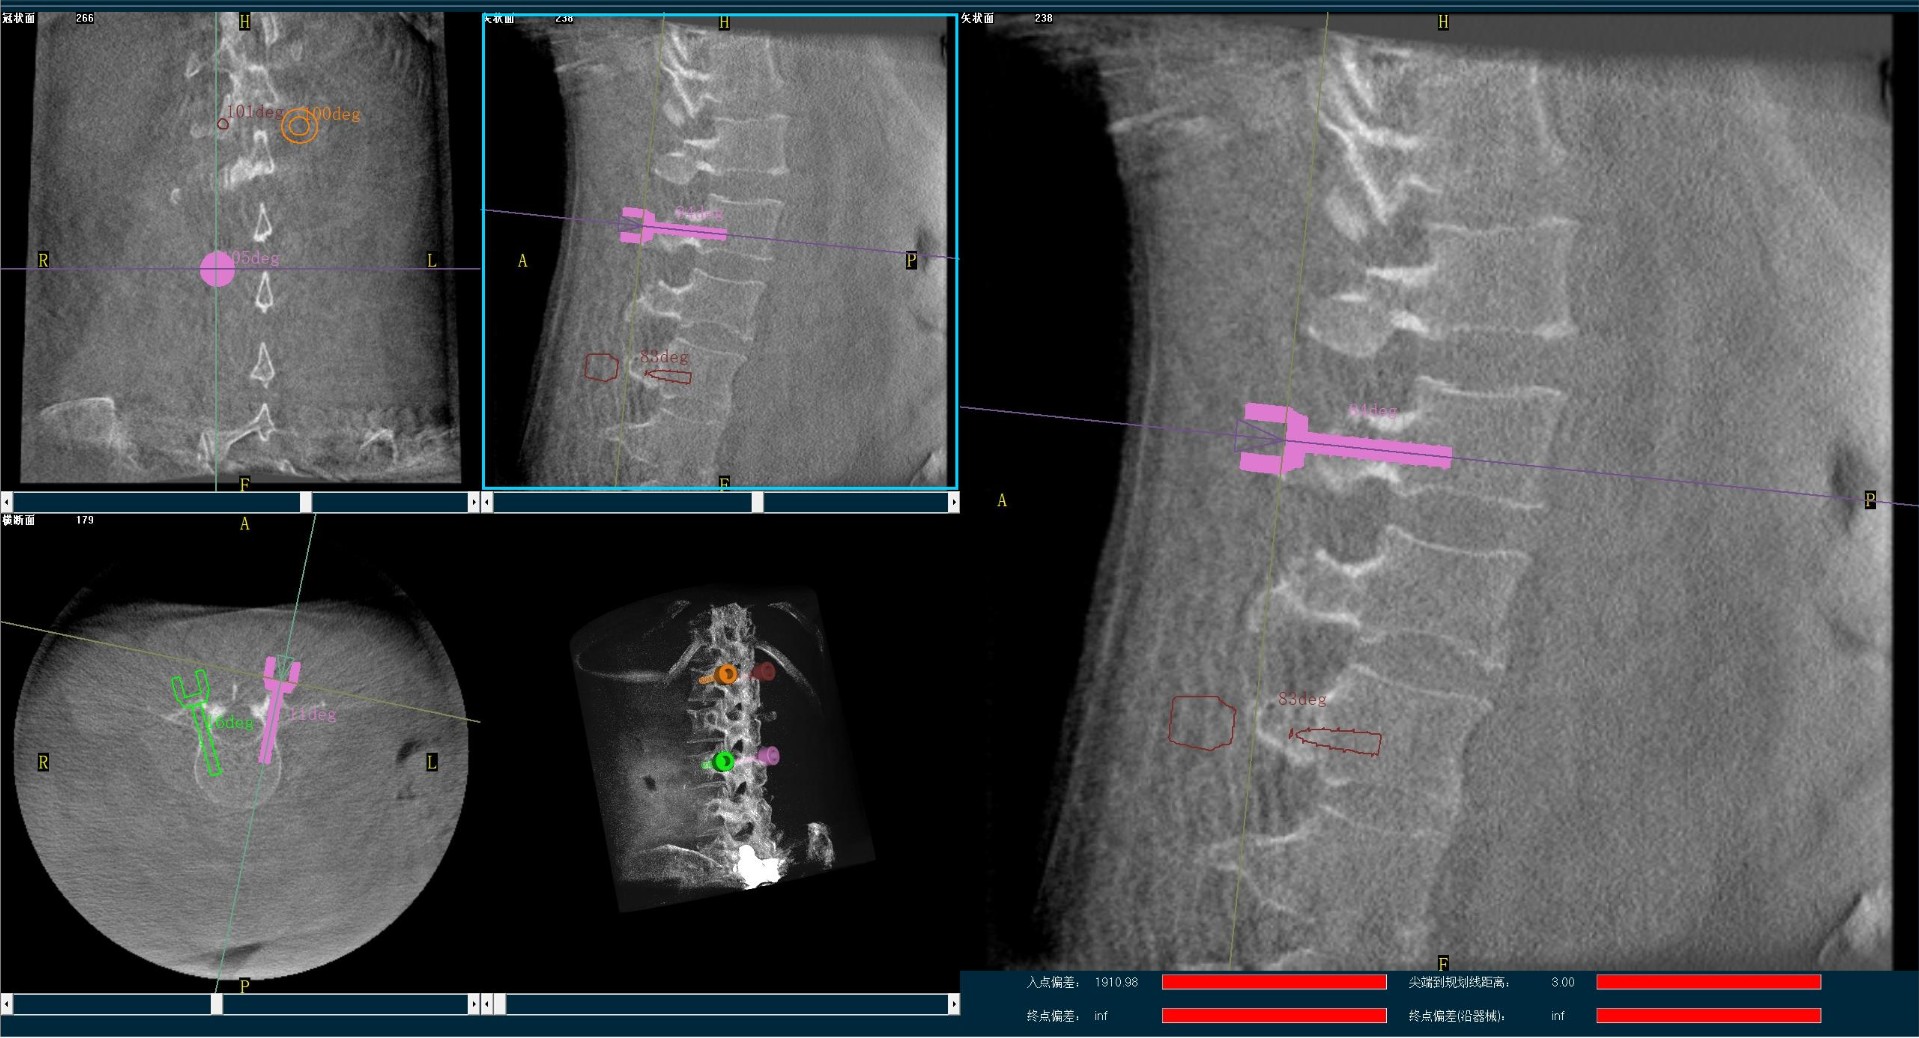
Task: Click the axial view slice slider thumb
Action: click(x=216, y=1003)
